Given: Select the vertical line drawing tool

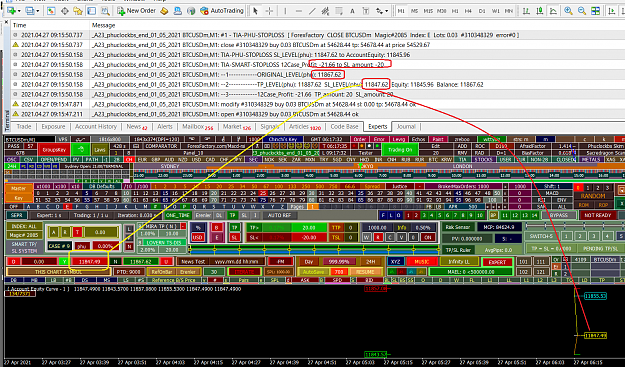Looking at the screenshot, I should [x=285, y=11].
